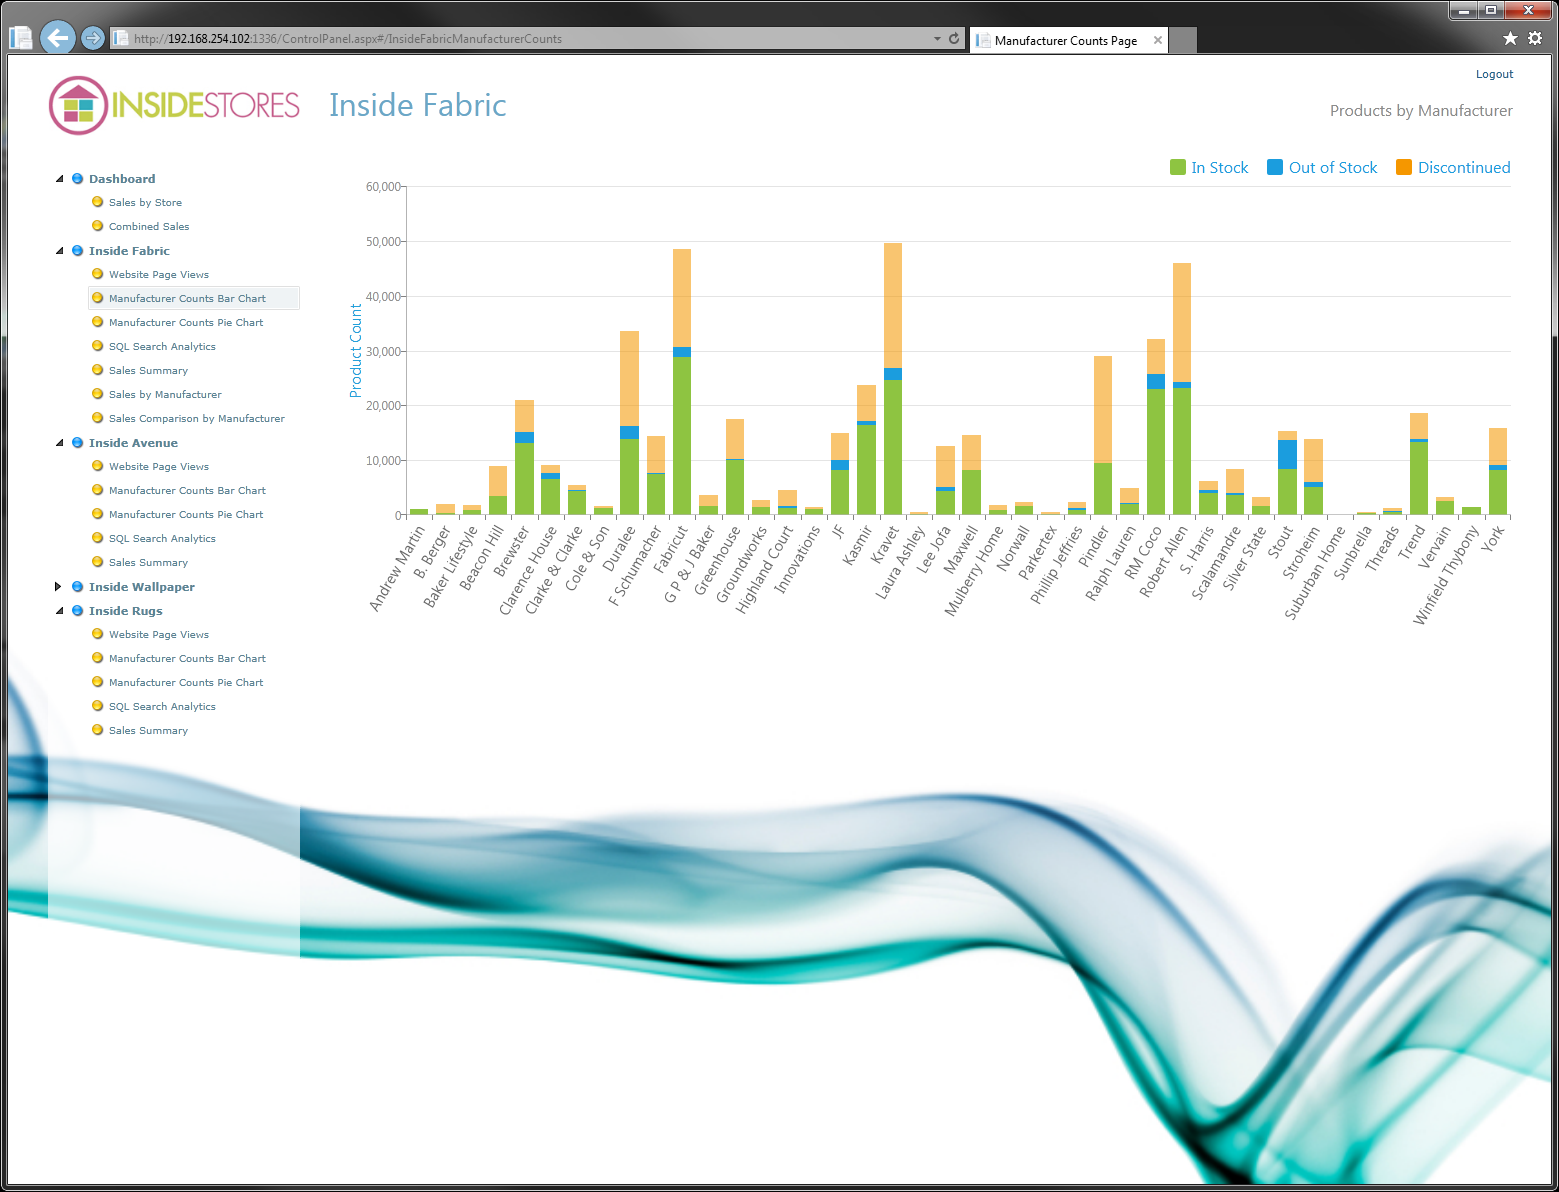Open Inside Rugs SQL Search Analytics
The width and height of the screenshot is (1559, 1192).
[x=162, y=706]
